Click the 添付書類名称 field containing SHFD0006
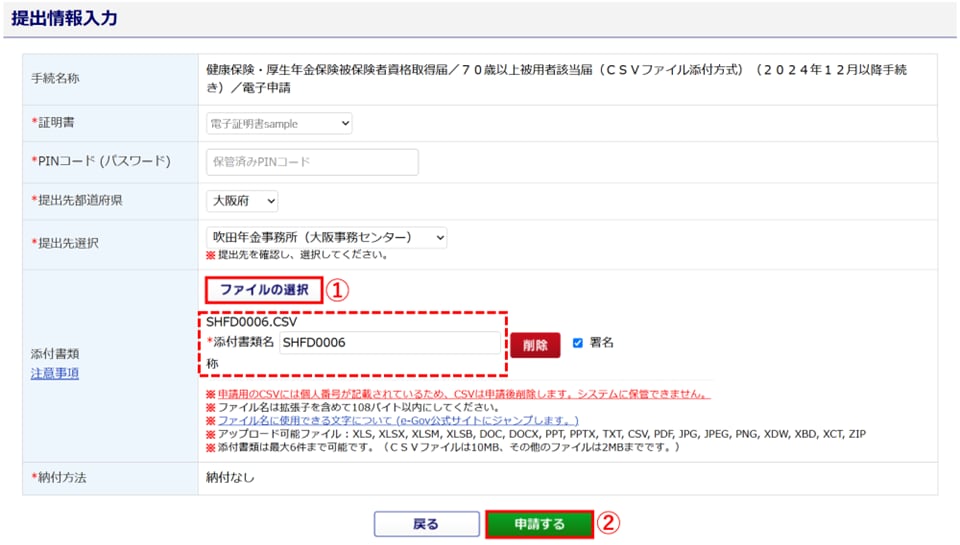The width and height of the screenshot is (960, 545). point(389,343)
